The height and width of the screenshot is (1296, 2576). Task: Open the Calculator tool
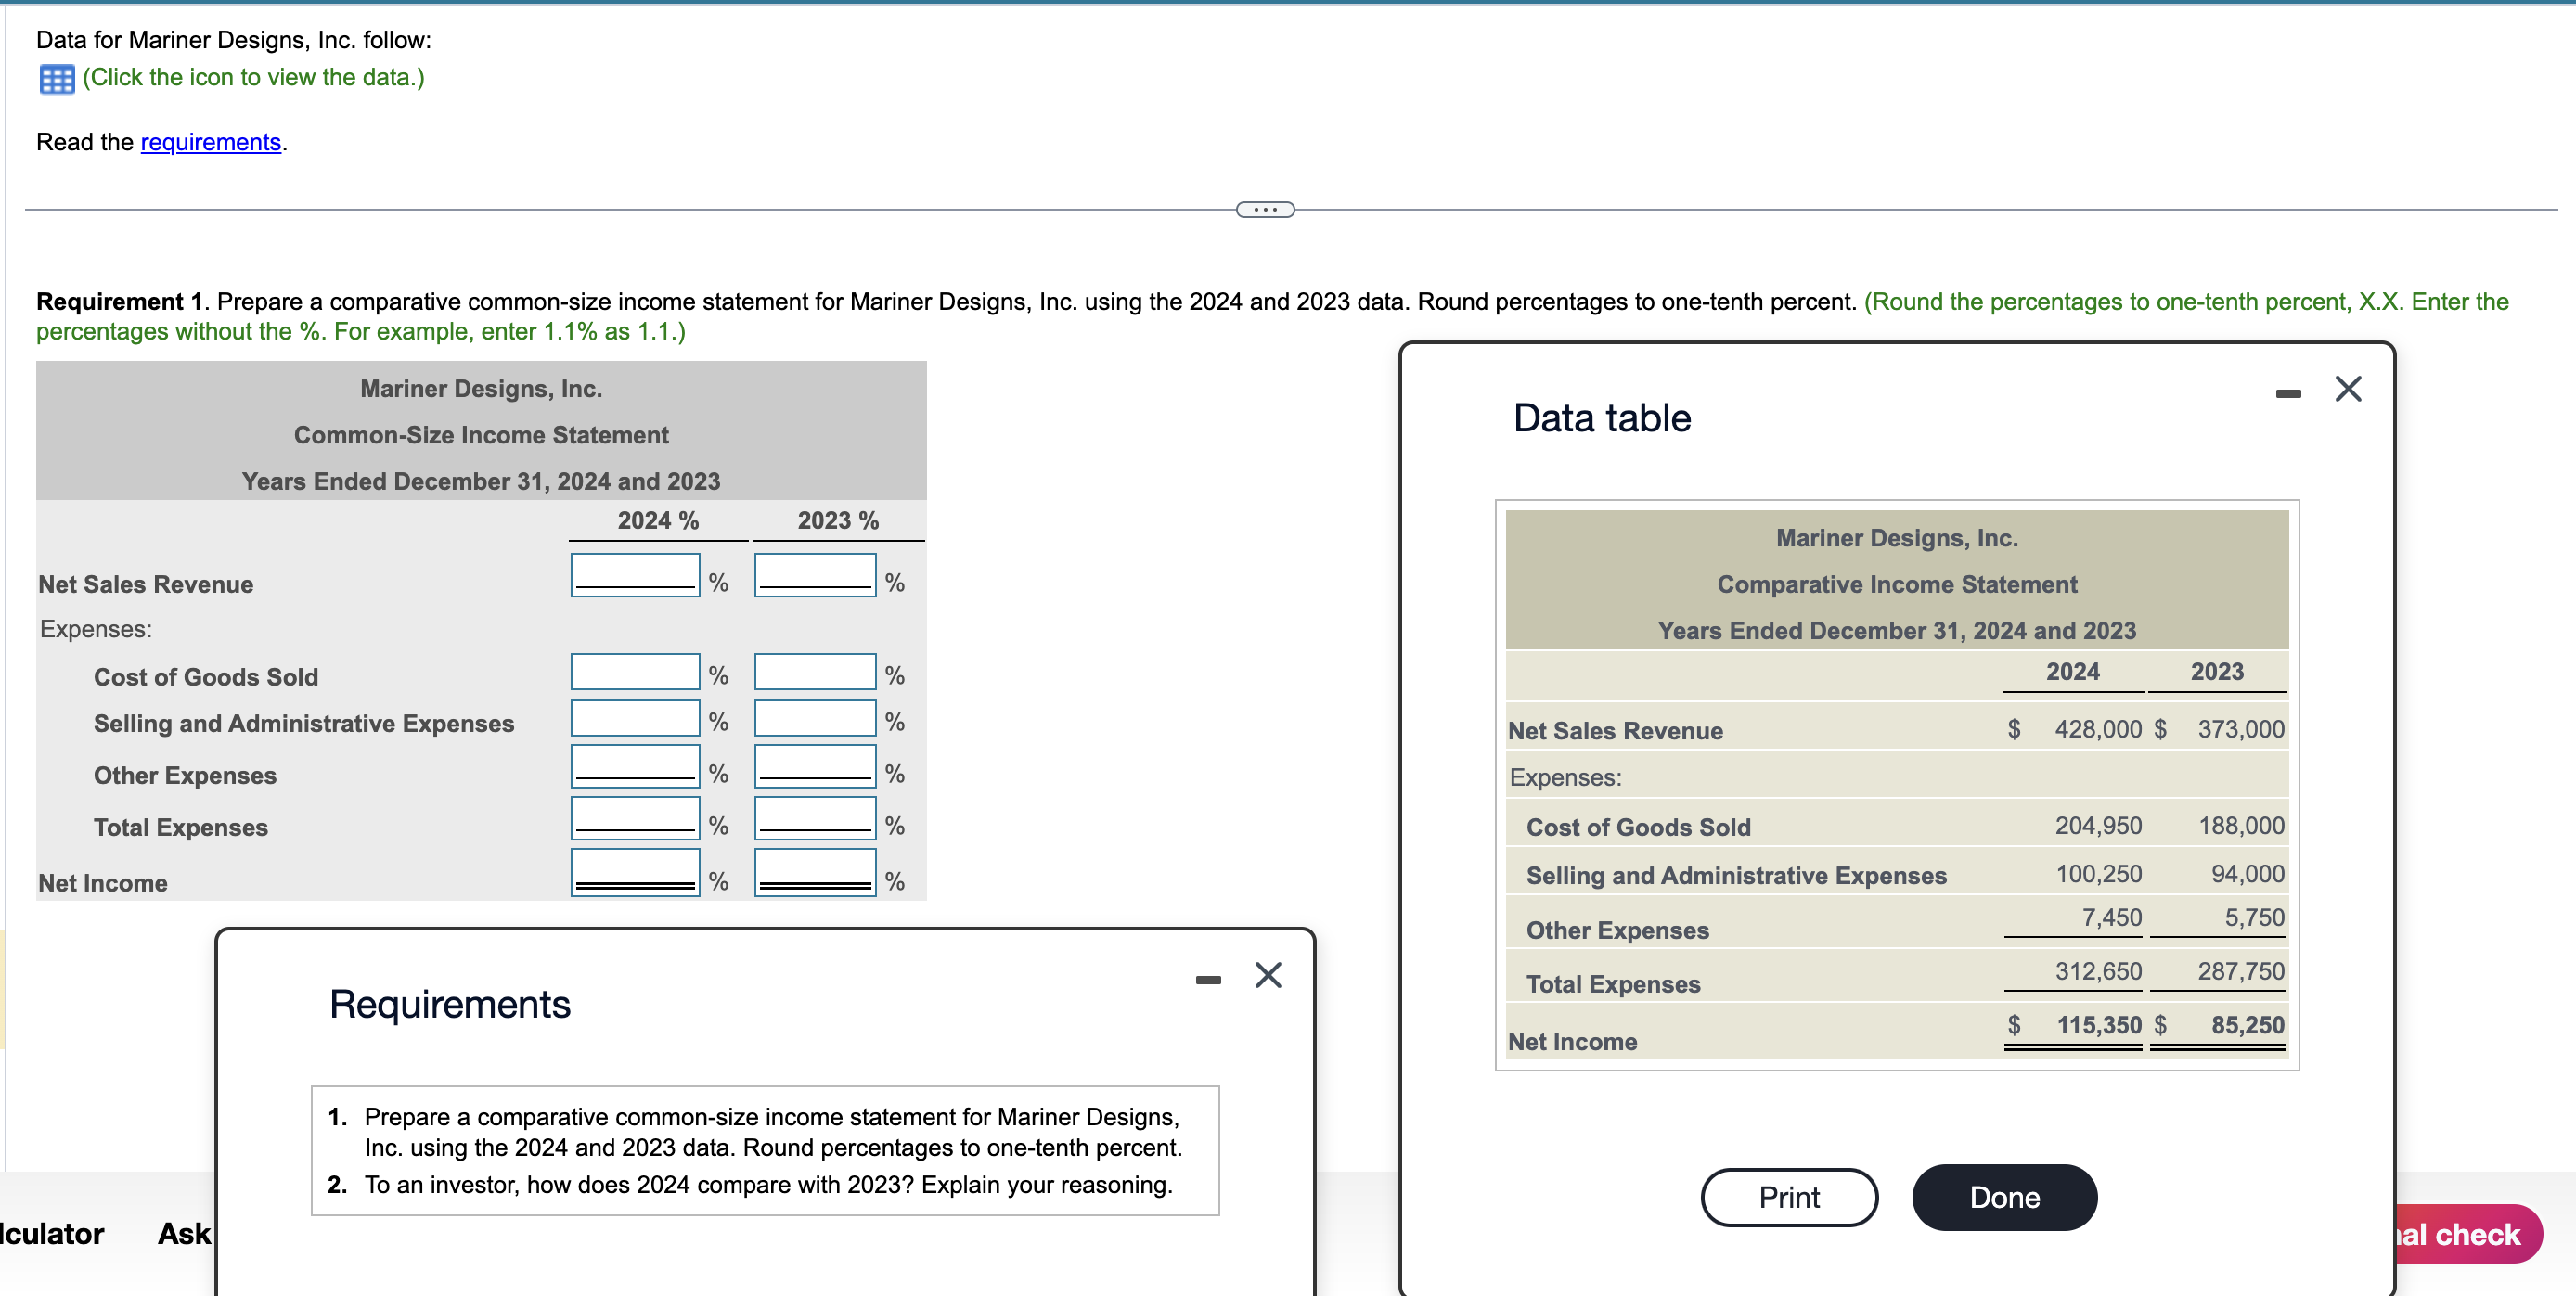pos(52,1233)
